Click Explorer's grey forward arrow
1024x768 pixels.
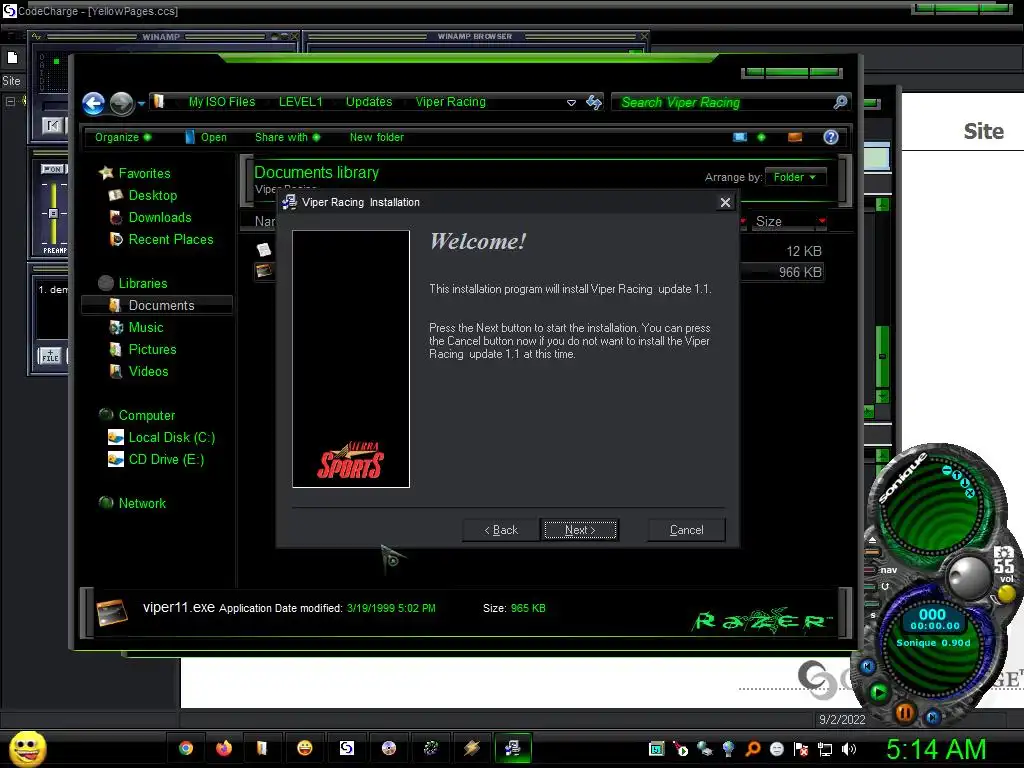pyautogui.click(x=121, y=103)
